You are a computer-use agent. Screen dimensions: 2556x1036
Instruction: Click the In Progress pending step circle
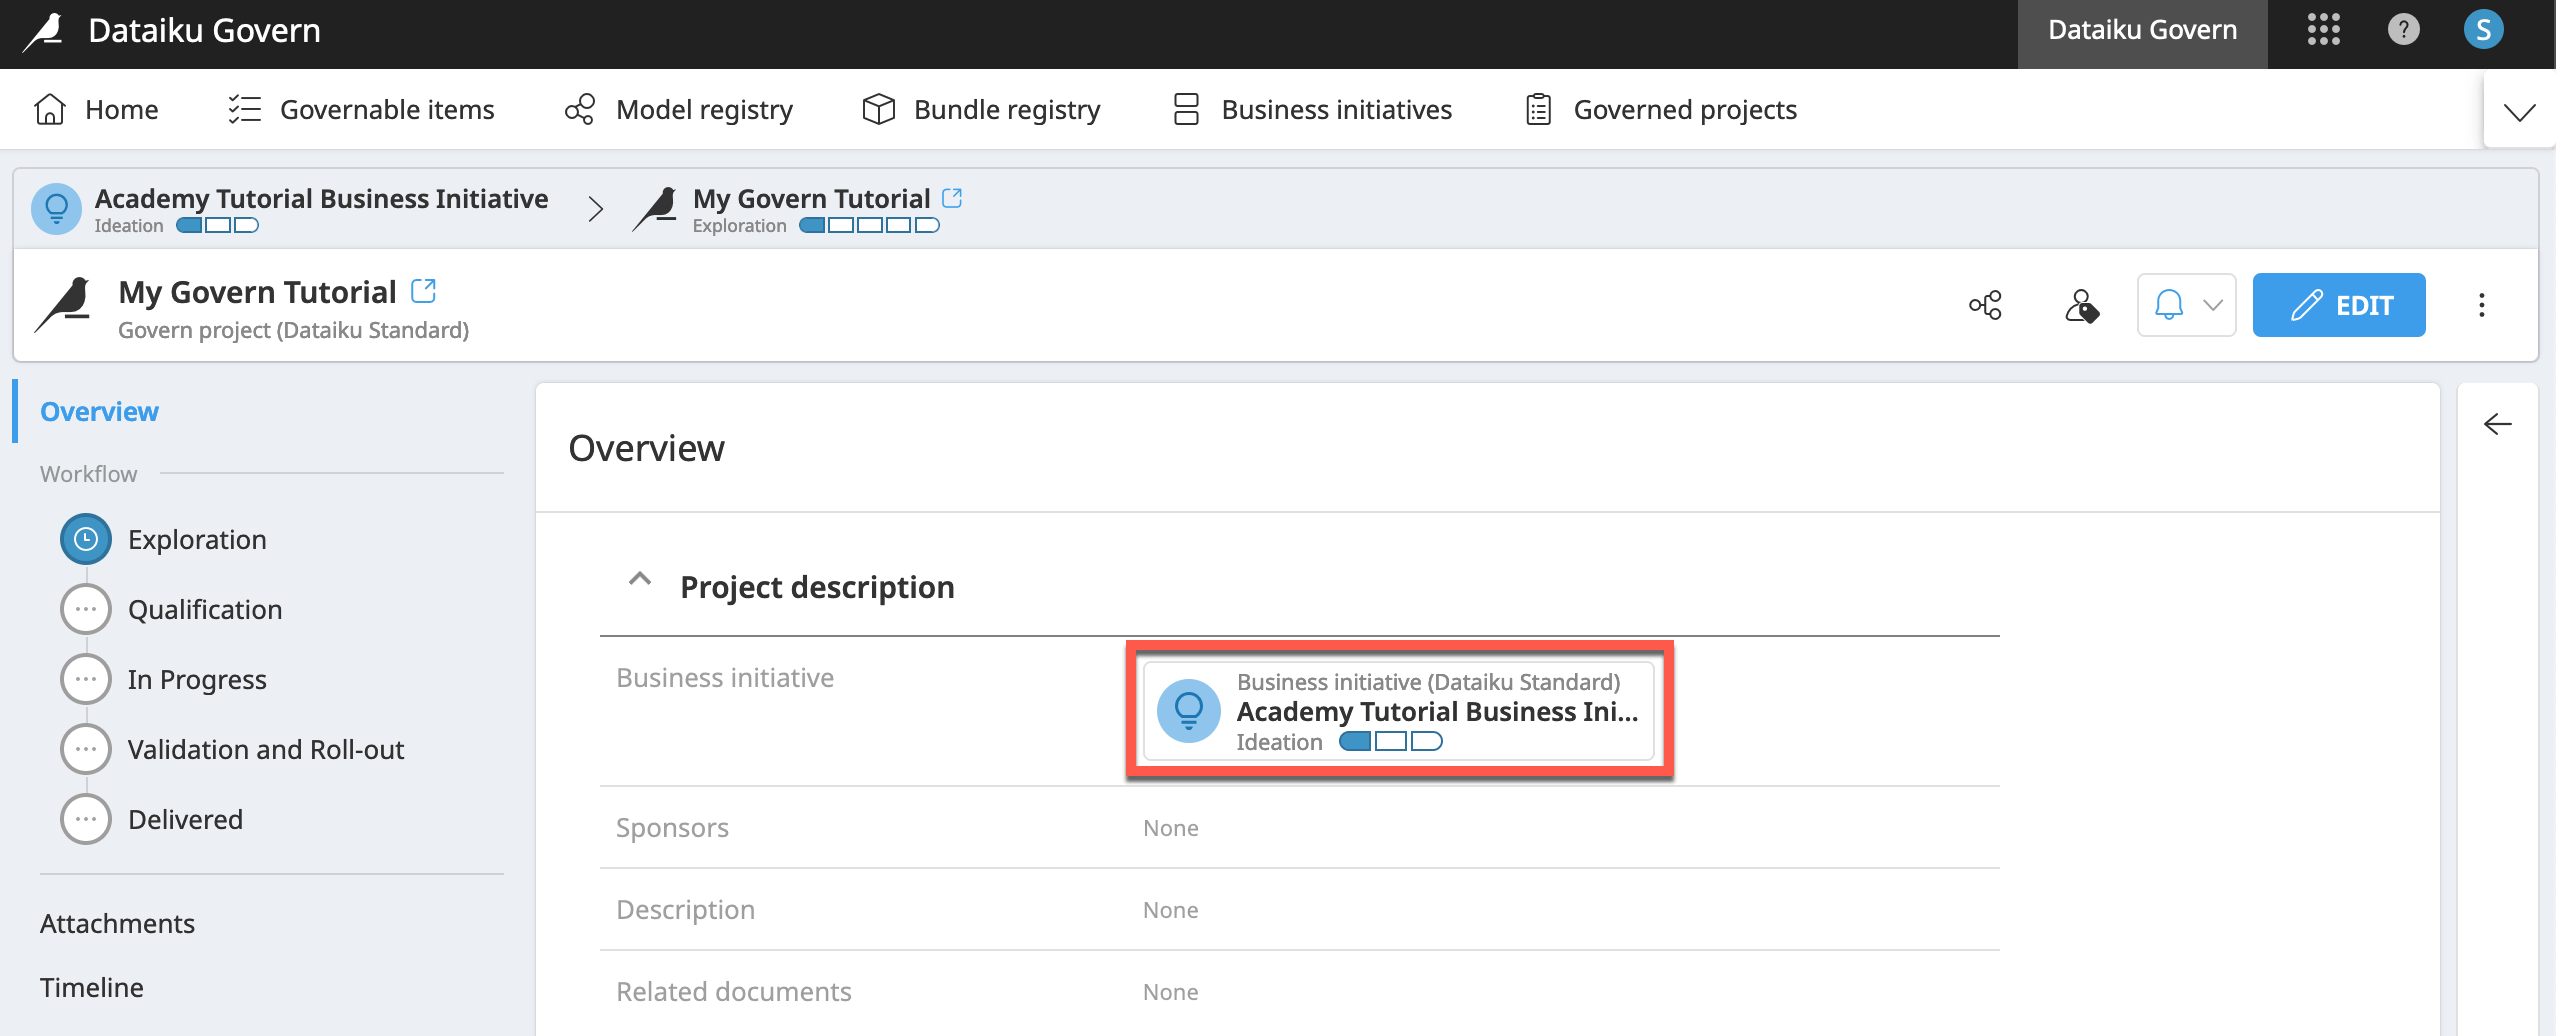pyautogui.click(x=86, y=679)
